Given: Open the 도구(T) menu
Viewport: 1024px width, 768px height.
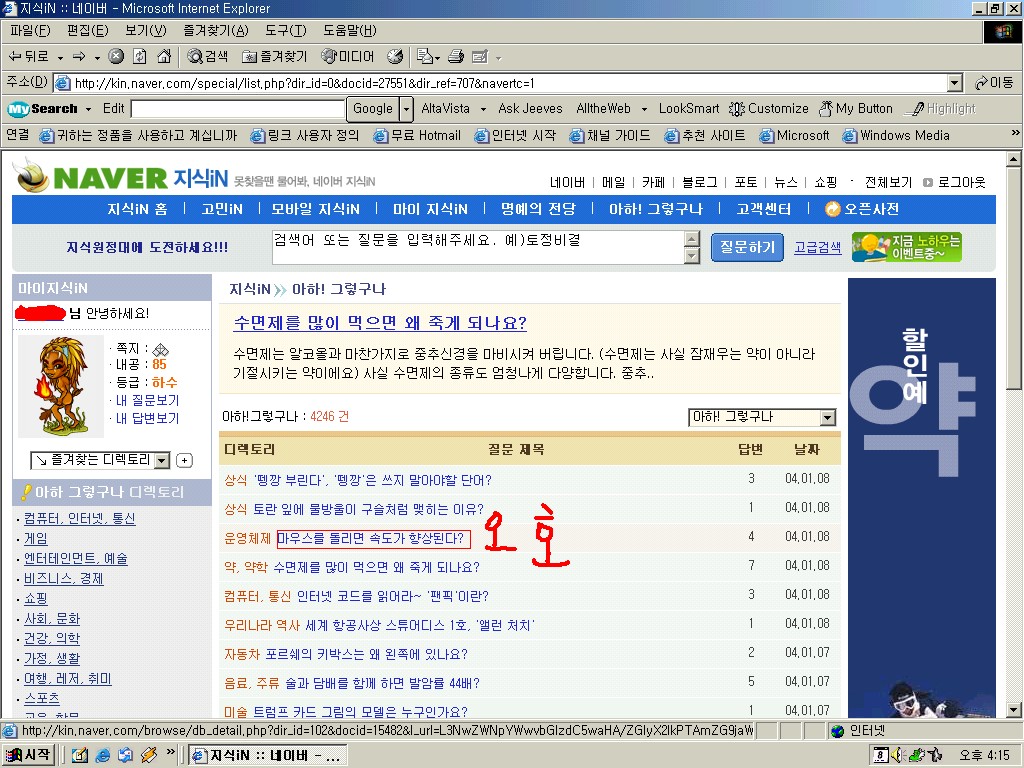Looking at the screenshot, I should [285, 31].
